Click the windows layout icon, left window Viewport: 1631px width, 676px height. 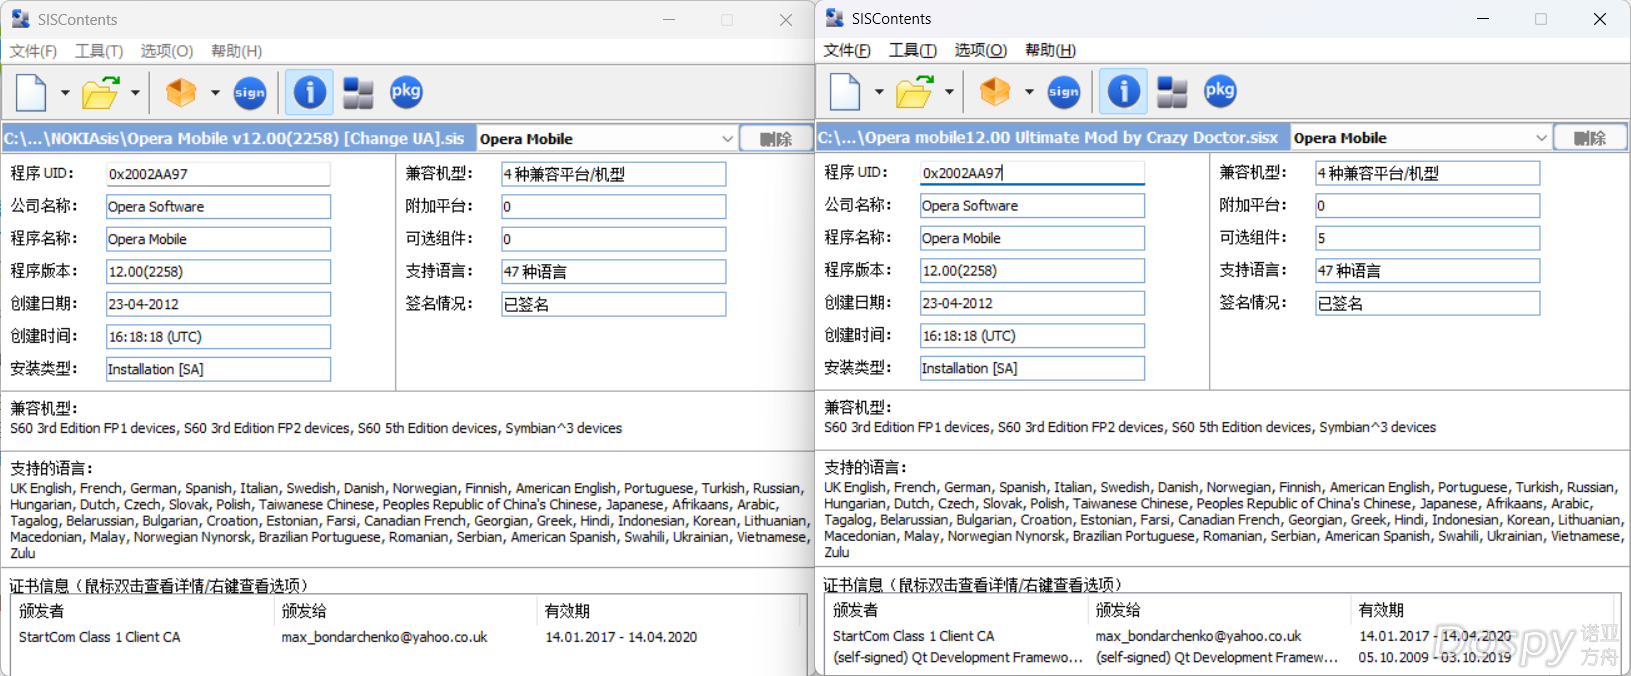pyautogui.click(x=358, y=93)
